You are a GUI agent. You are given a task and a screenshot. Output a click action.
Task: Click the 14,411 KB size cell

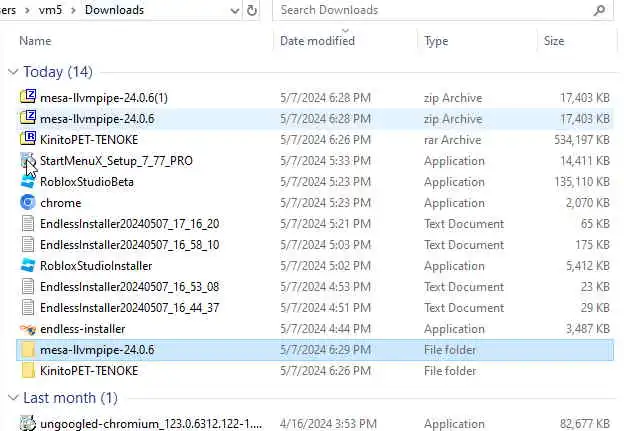click(585, 161)
